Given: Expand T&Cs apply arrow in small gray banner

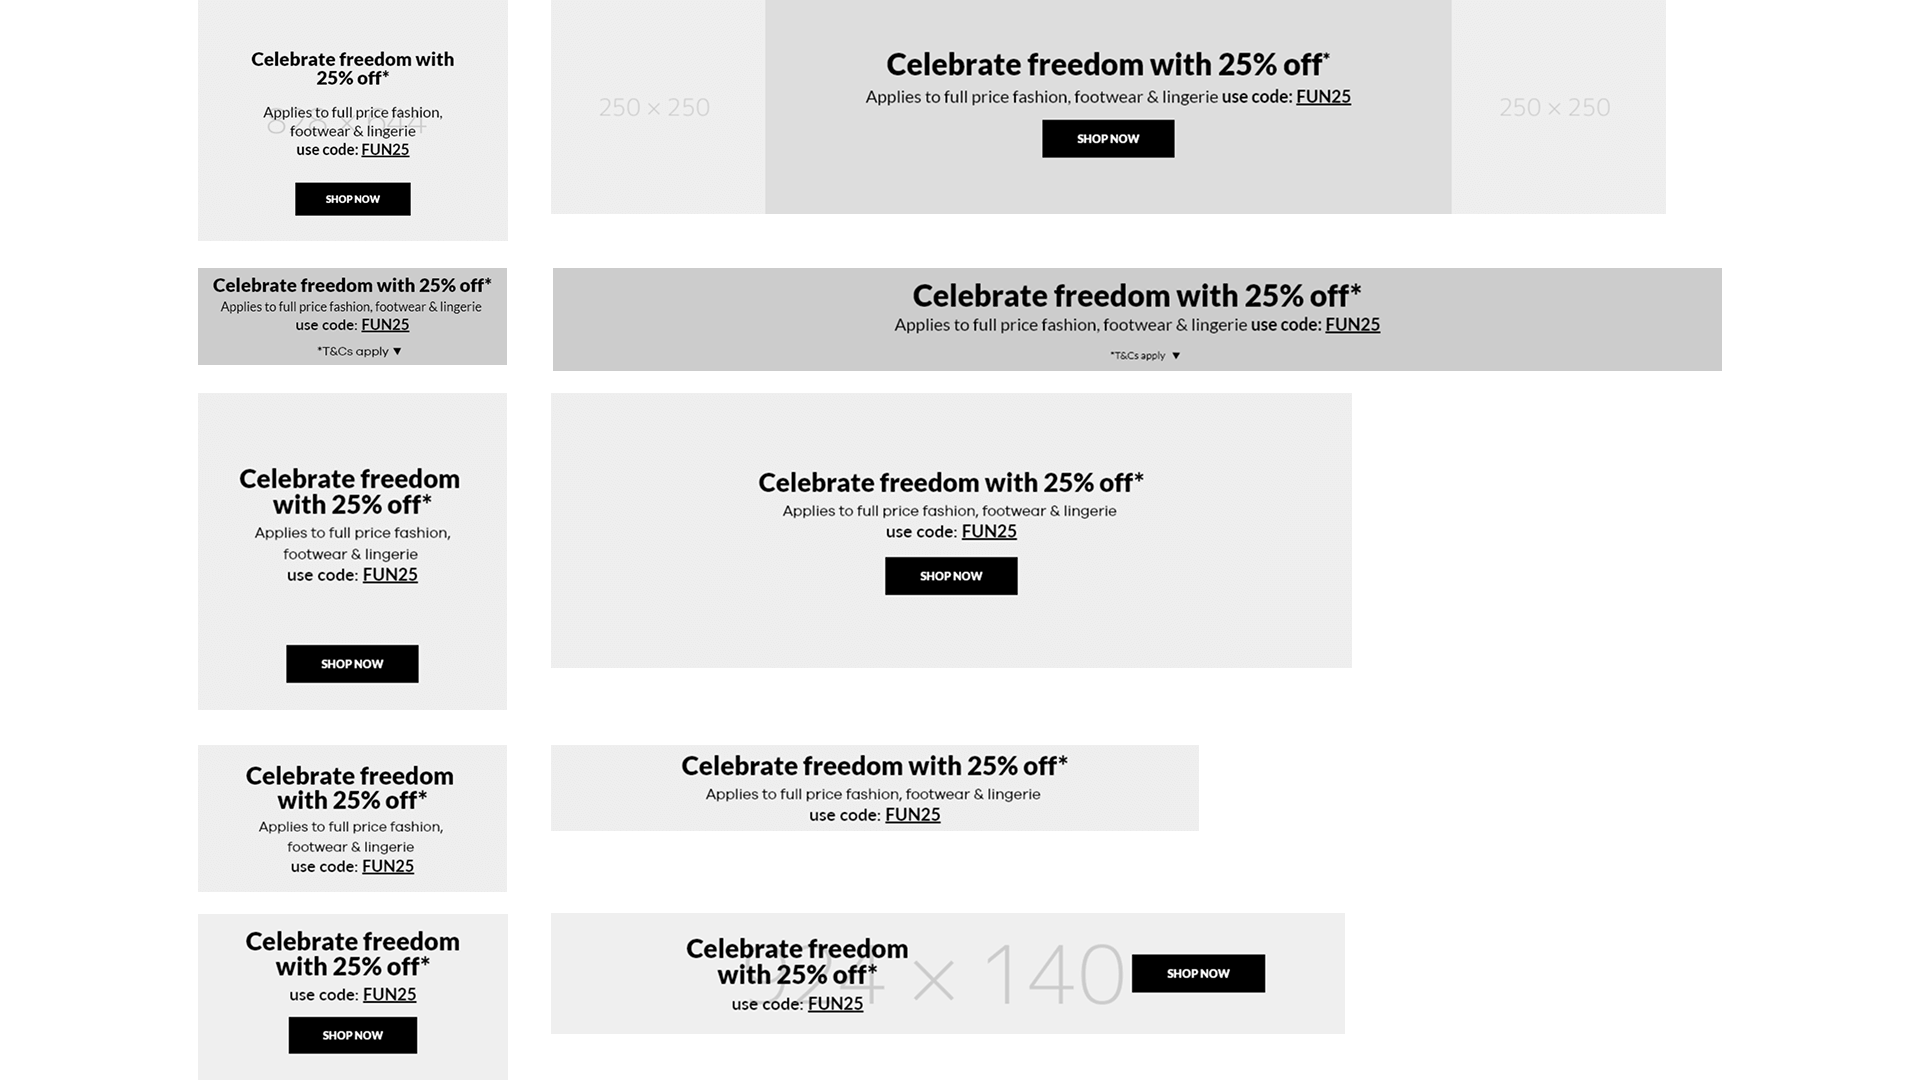Looking at the screenshot, I should (397, 351).
